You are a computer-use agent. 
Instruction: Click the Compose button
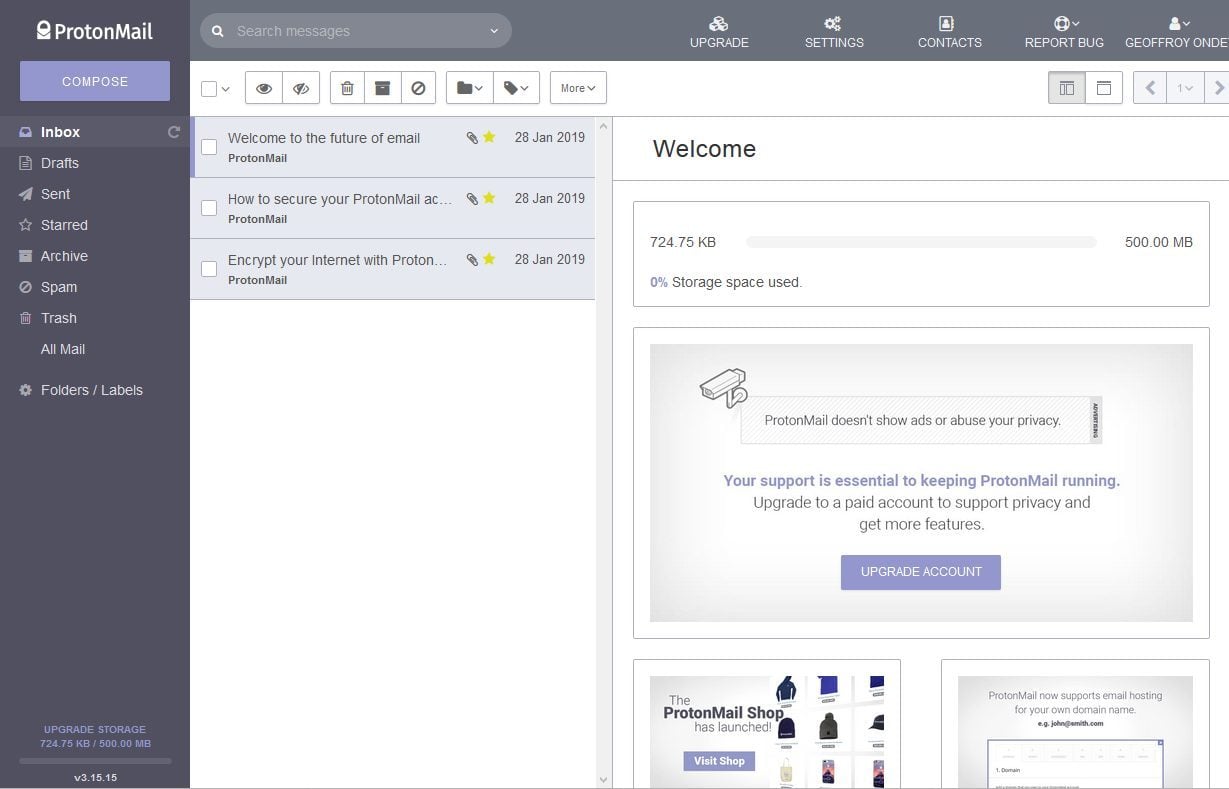click(x=95, y=81)
